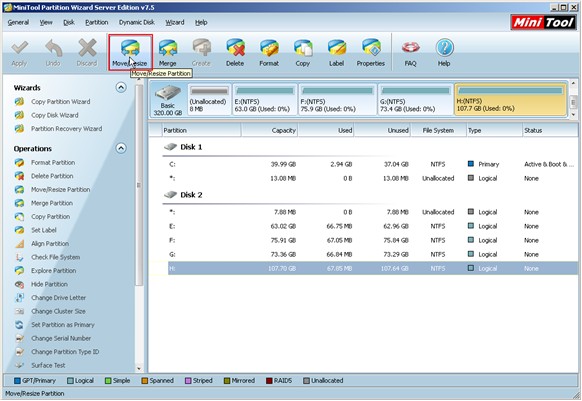This screenshot has width=582, height=401.
Task: Click the Format toolbar icon
Action: click(269, 52)
